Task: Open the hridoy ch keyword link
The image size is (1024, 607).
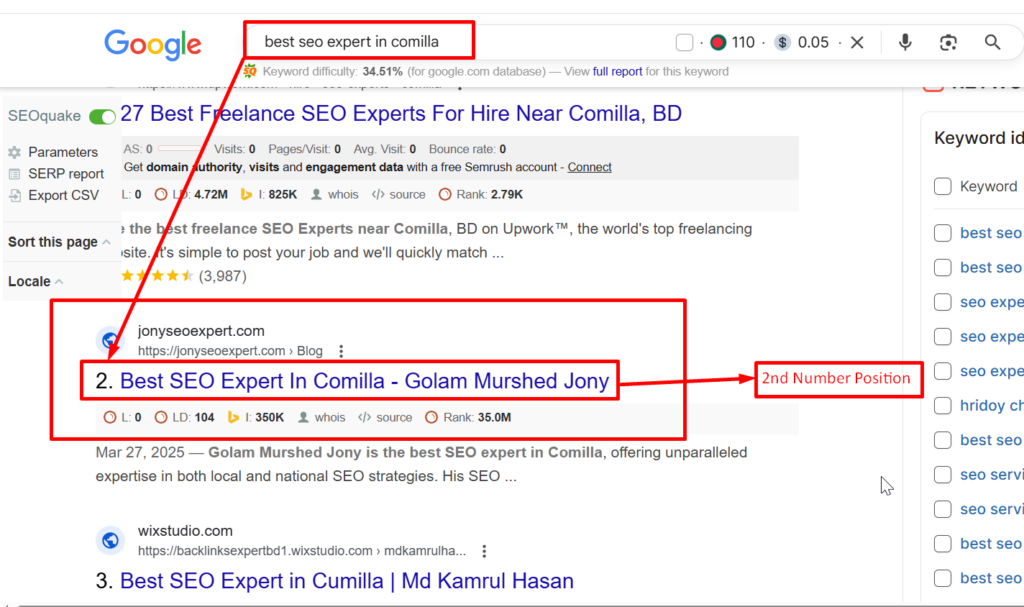Action: point(991,406)
